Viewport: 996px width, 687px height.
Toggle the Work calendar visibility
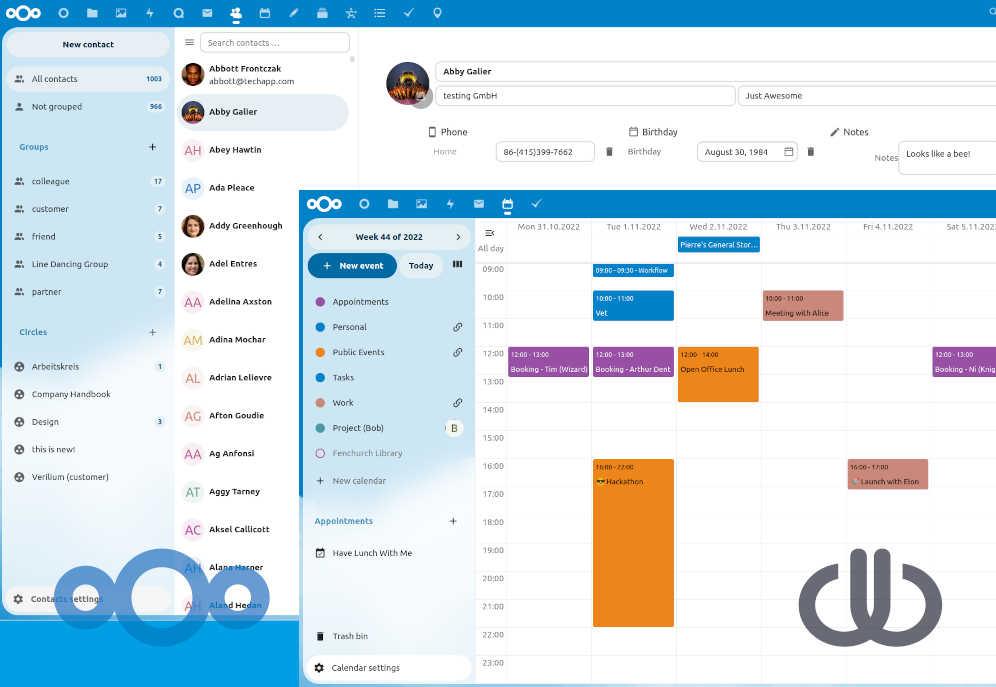tap(320, 403)
